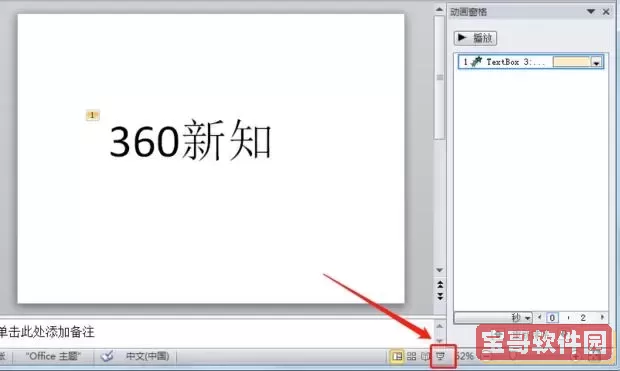
Task: Move the animation timeline right with arrow
Action: [x=602, y=317]
